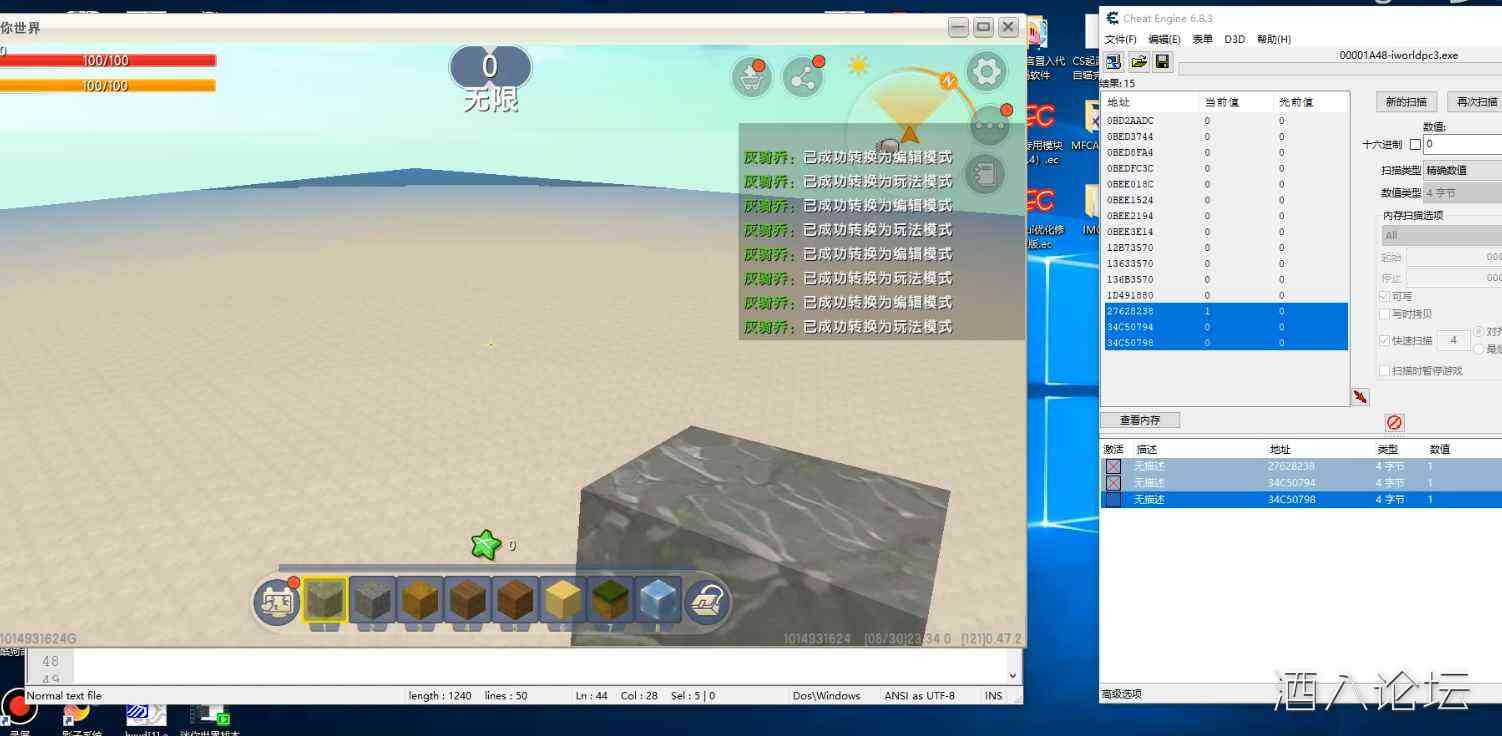Open the 数值类型 dropdown showing 4 字节
The width and height of the screenshot is (1502, 736).
[x=1462, y=192]
